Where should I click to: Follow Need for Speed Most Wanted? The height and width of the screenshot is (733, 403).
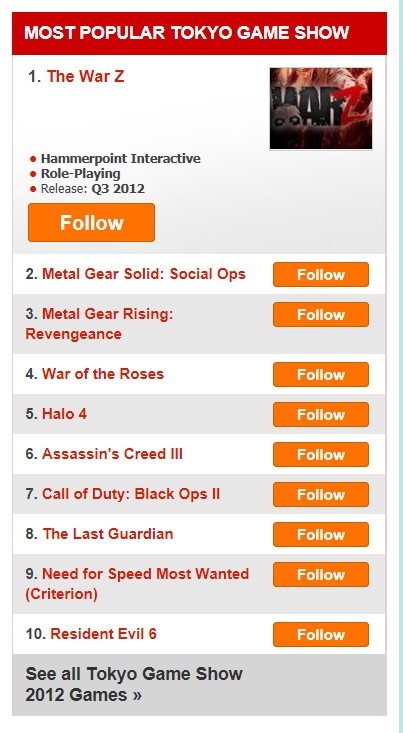pos(321,575)
